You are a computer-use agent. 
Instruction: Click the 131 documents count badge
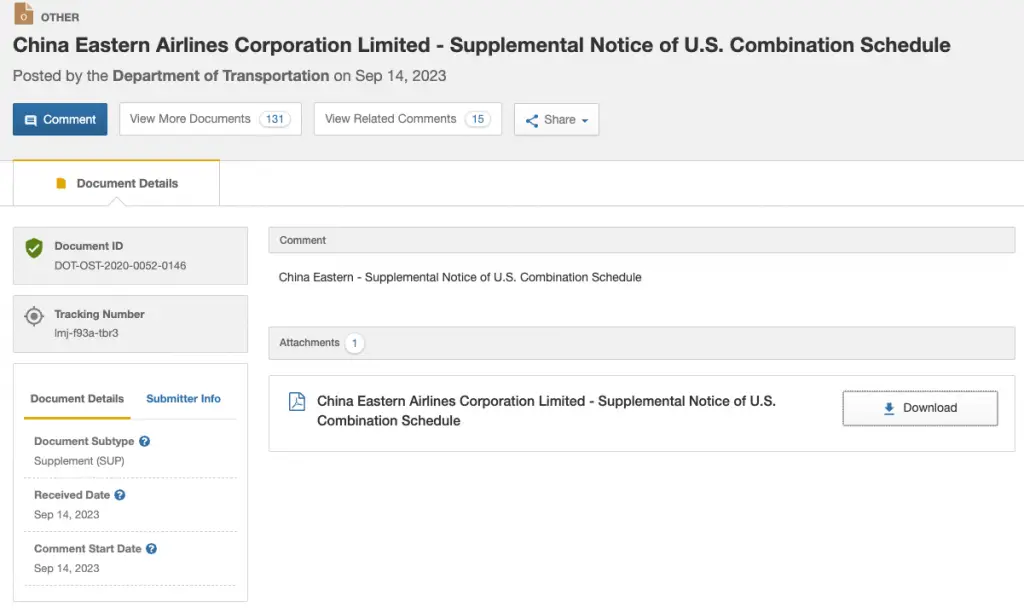point(275,119)
